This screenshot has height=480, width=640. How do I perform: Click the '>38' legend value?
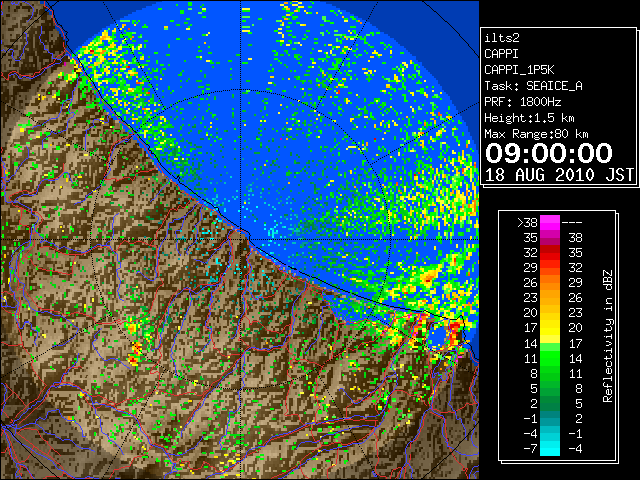coord(527,222)
